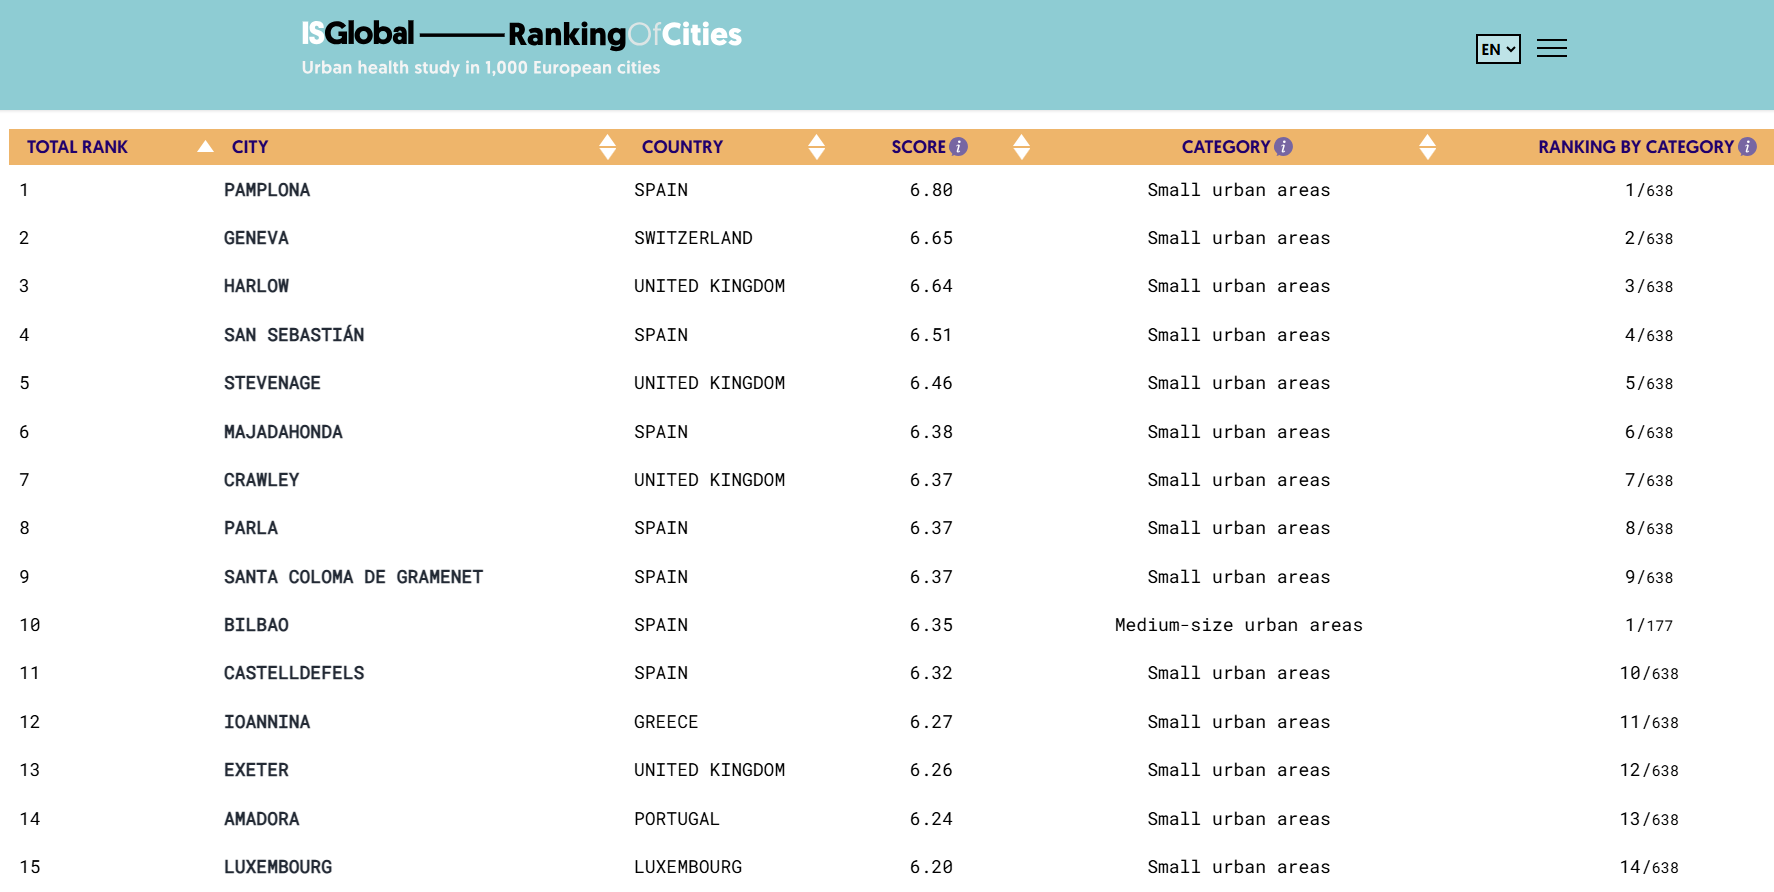The image size is (1774, 892).
Task: Sort the Country column arrows
Action: point(816,147)
